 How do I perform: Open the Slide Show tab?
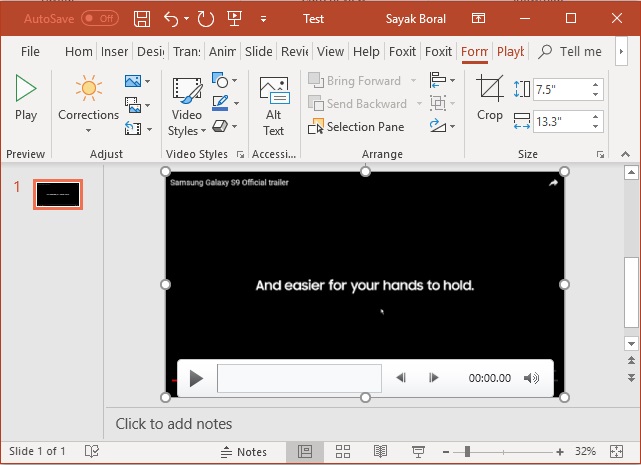[258, 52]
